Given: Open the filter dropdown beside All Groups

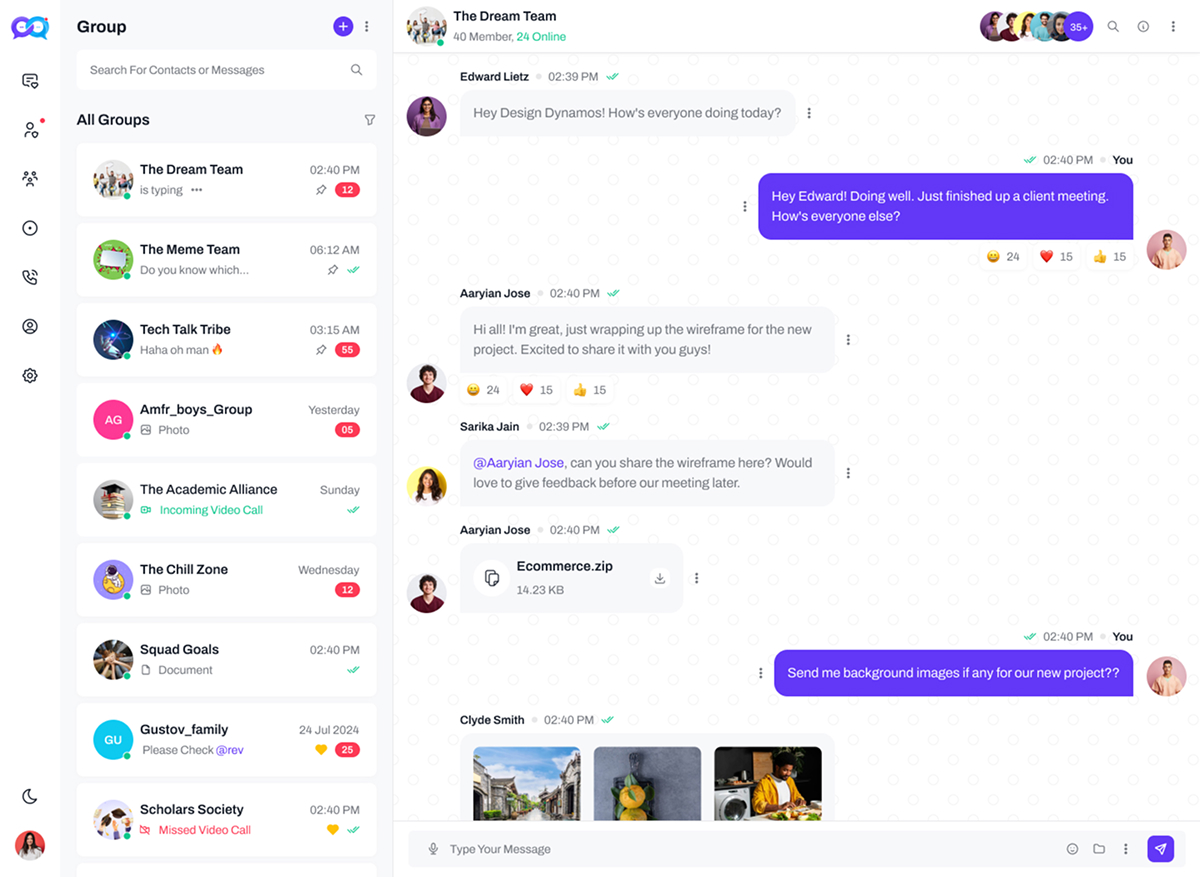Looking at the screenshot, I should click(370, 120).
